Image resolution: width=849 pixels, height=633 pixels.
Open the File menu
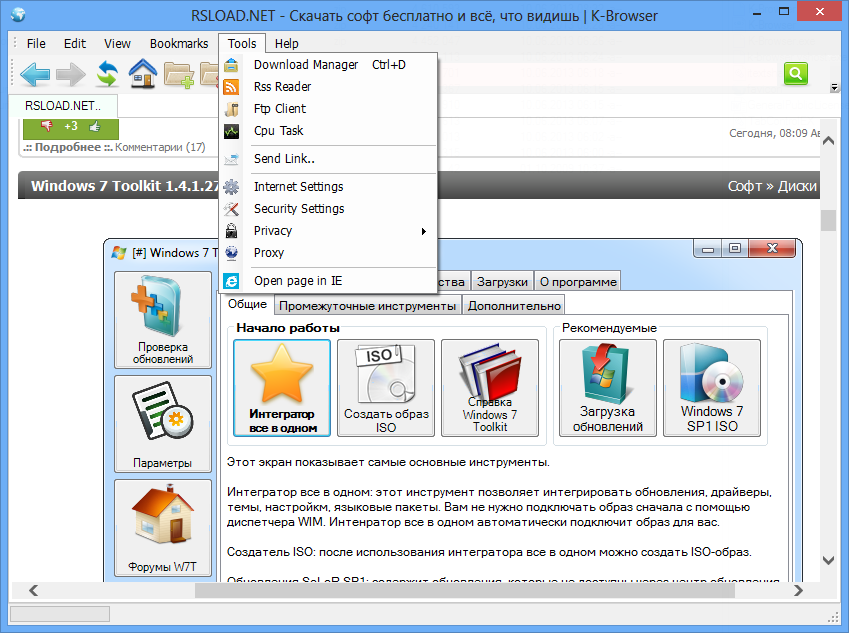point(36,43)
